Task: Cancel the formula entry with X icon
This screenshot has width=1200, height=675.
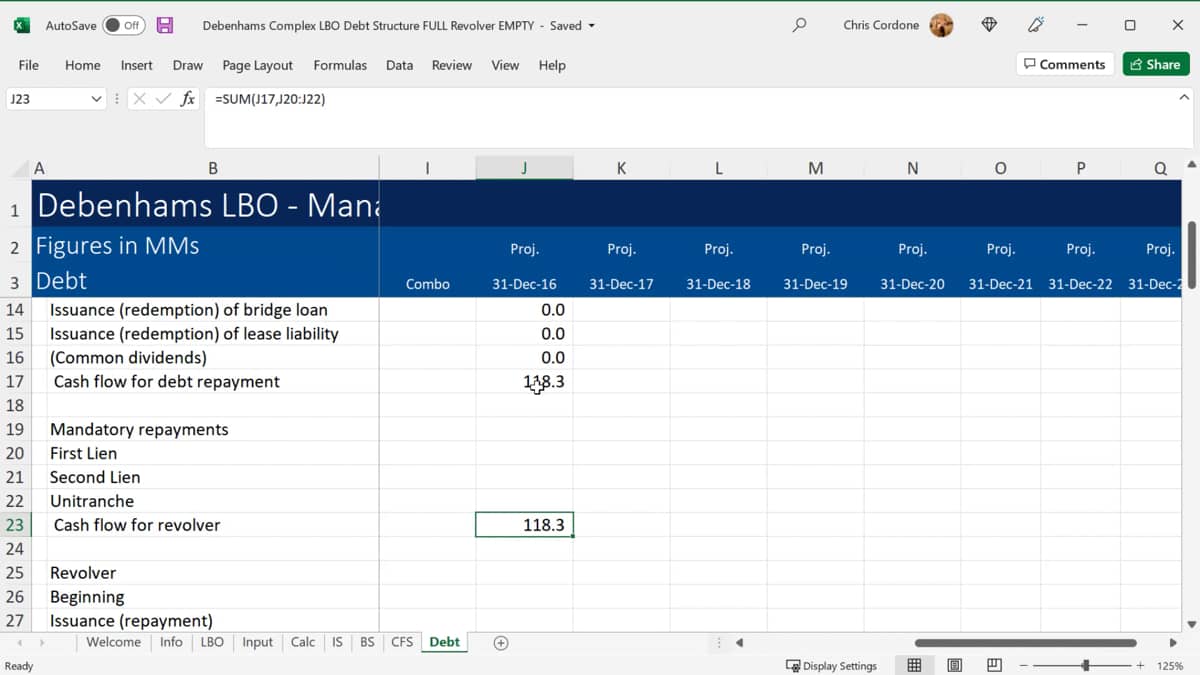Action: 139,99
